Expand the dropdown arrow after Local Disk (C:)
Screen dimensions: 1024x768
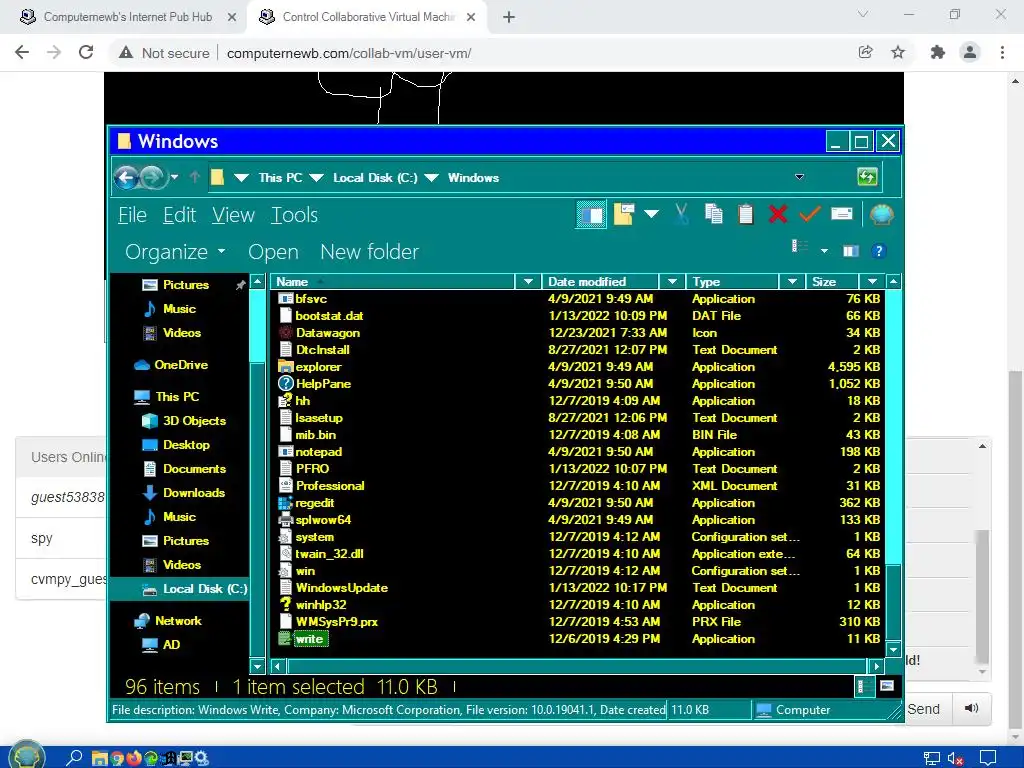pyautogui.click(x=431, y=178)
